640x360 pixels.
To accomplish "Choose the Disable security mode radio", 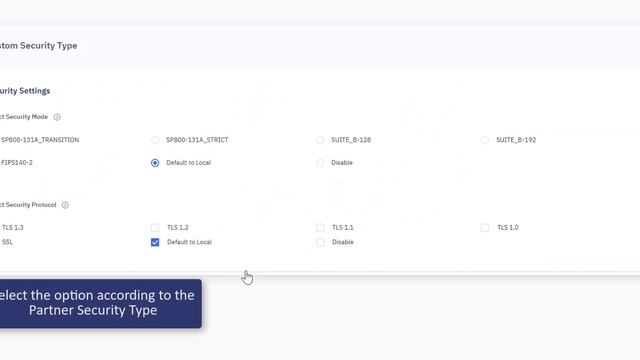I will pyautogui.click(x=320, y=163).
